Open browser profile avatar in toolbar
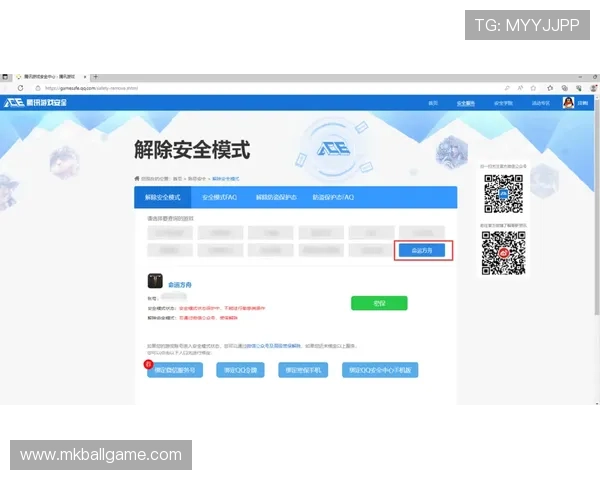Screen dimensions: 600x480 click(593, 88)
